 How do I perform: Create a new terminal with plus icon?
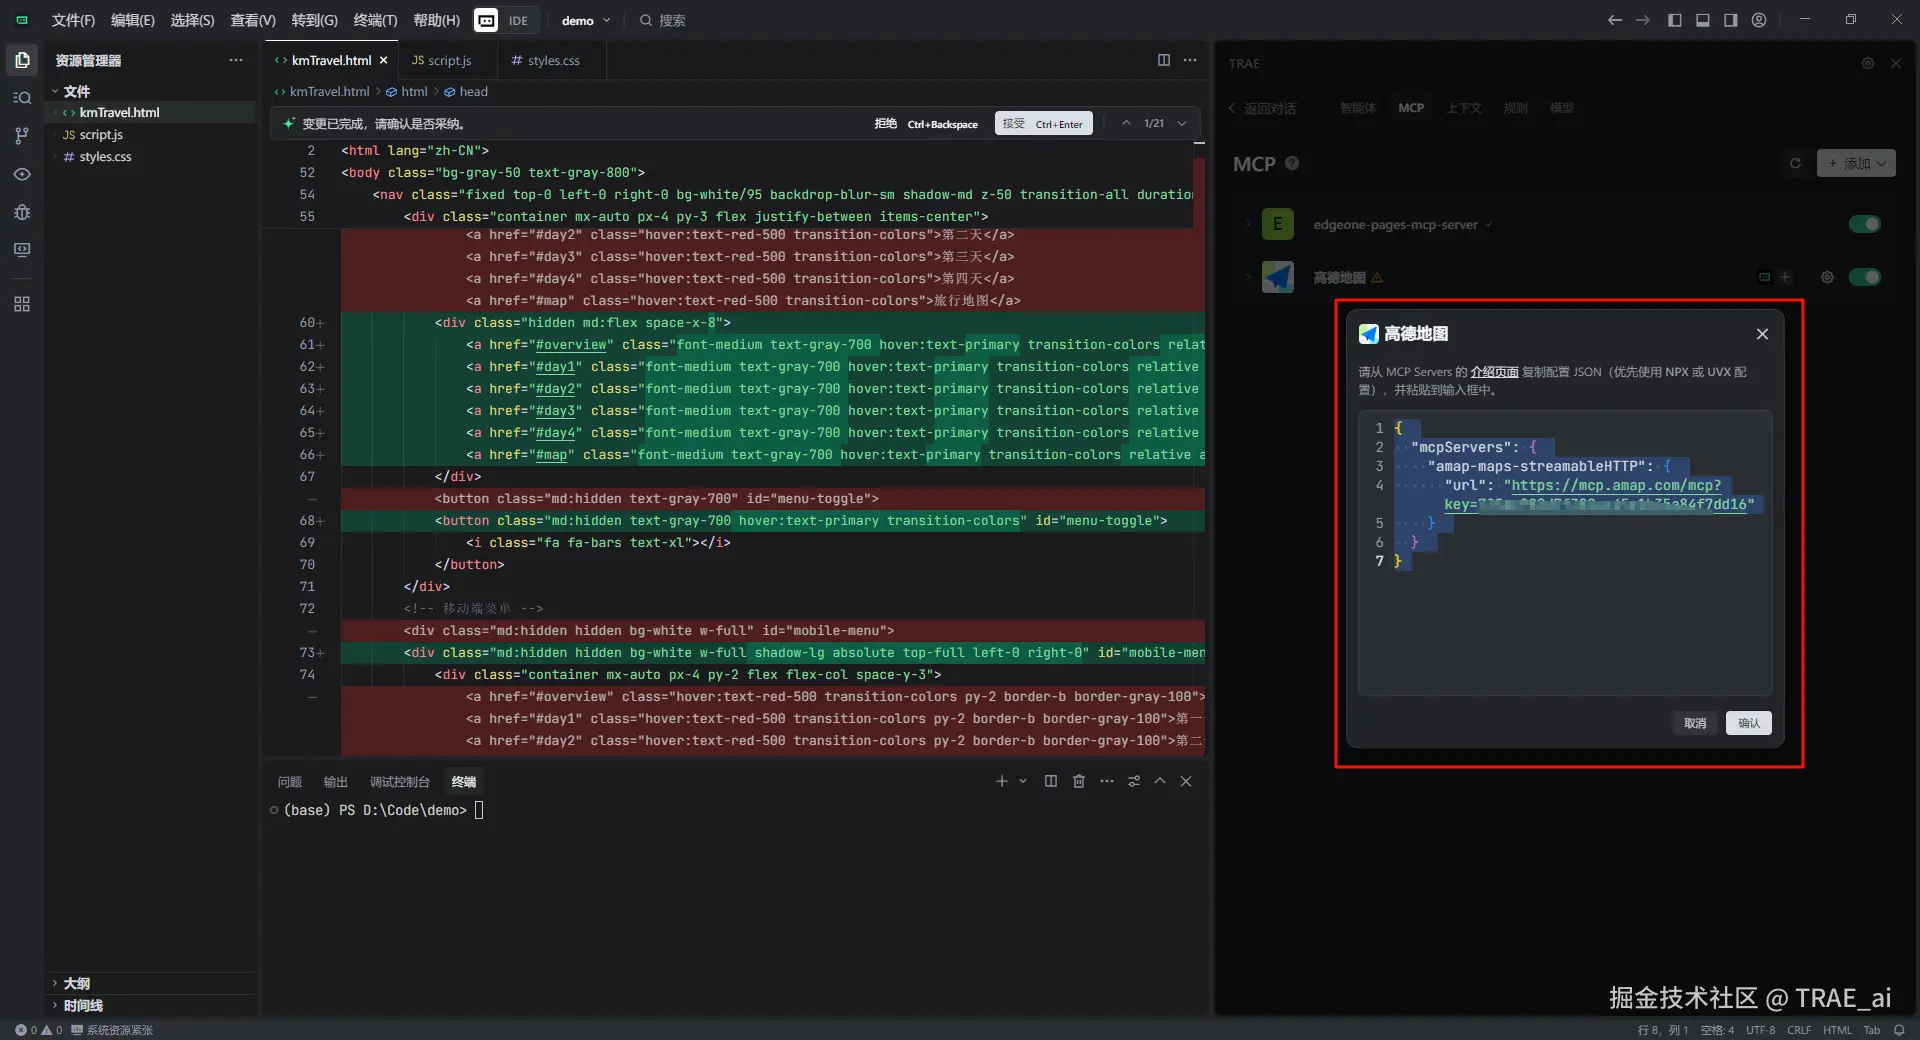(x=1001, y=781)
